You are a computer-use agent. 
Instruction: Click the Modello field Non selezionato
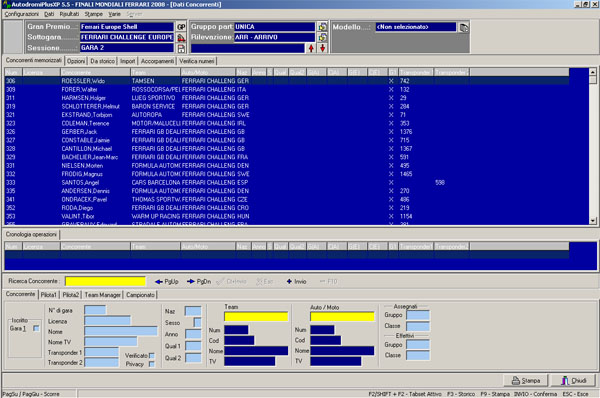click(x=416, y=27)
